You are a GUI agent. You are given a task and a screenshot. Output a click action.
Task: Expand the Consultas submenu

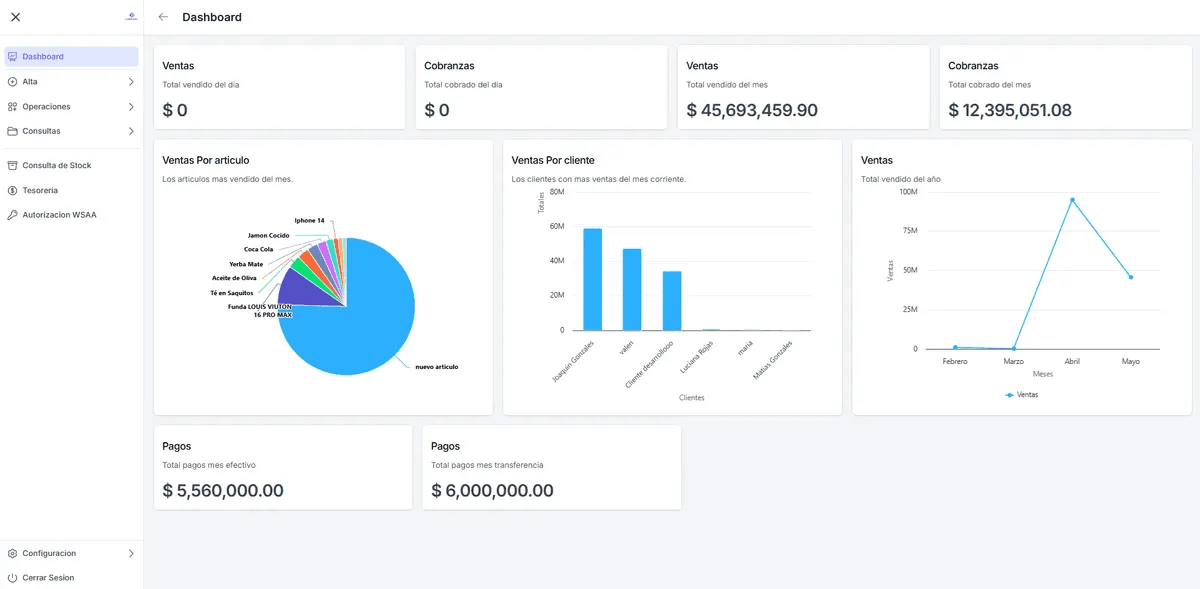pyautogui.click(x=132, y=131)
